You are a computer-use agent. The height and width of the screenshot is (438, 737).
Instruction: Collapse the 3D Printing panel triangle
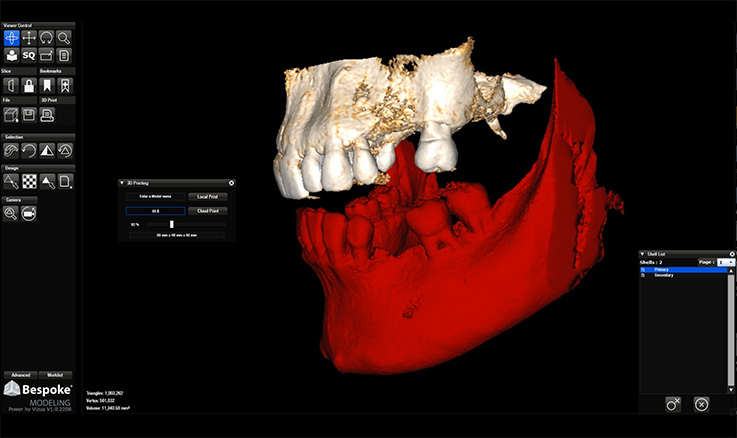123,183
